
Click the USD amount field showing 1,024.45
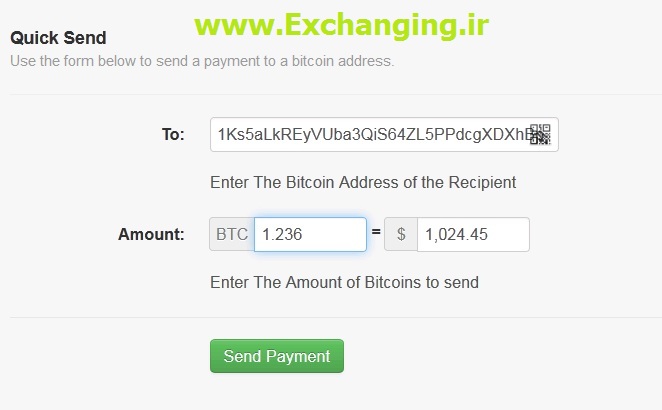(473, 234)
